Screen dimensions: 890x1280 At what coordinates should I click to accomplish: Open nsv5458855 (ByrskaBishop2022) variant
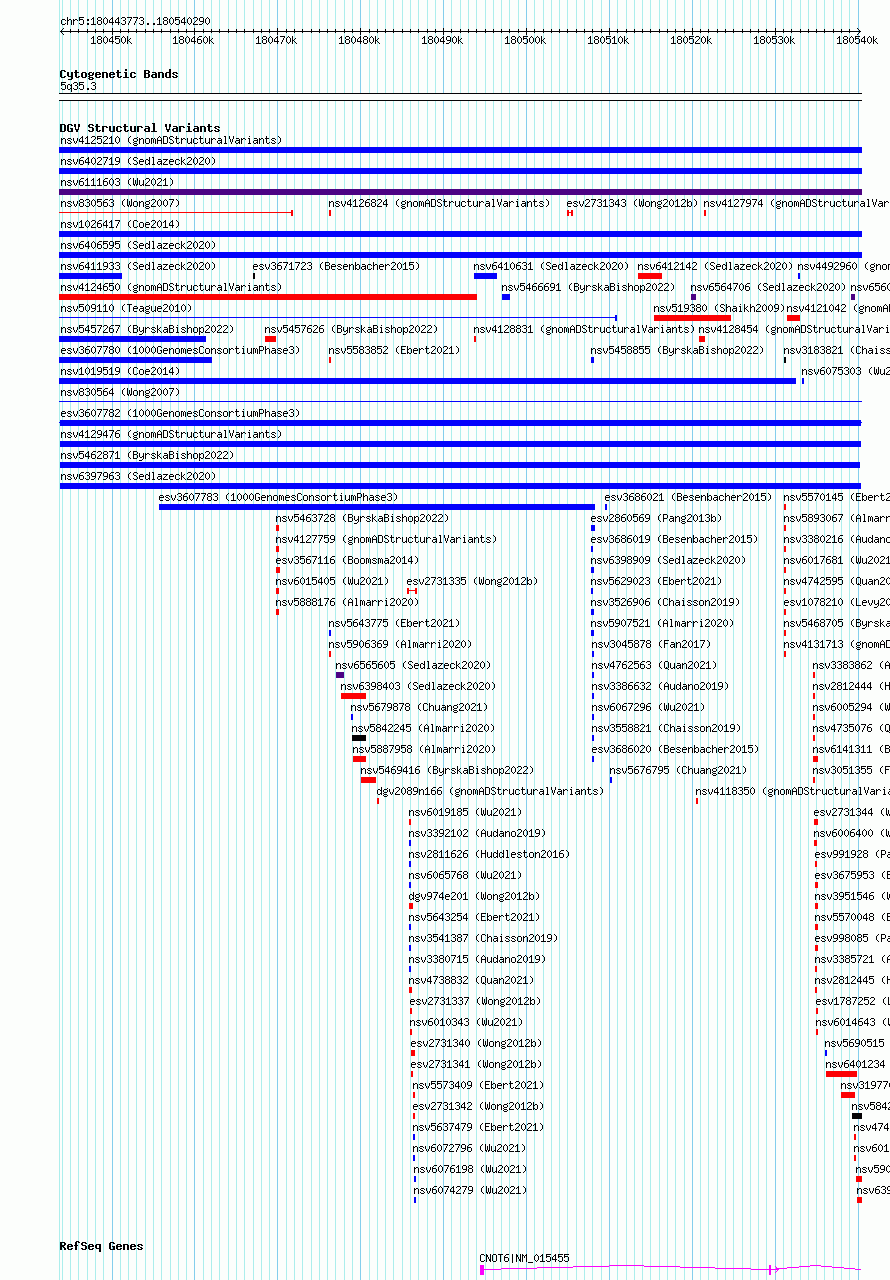[677, 350]
